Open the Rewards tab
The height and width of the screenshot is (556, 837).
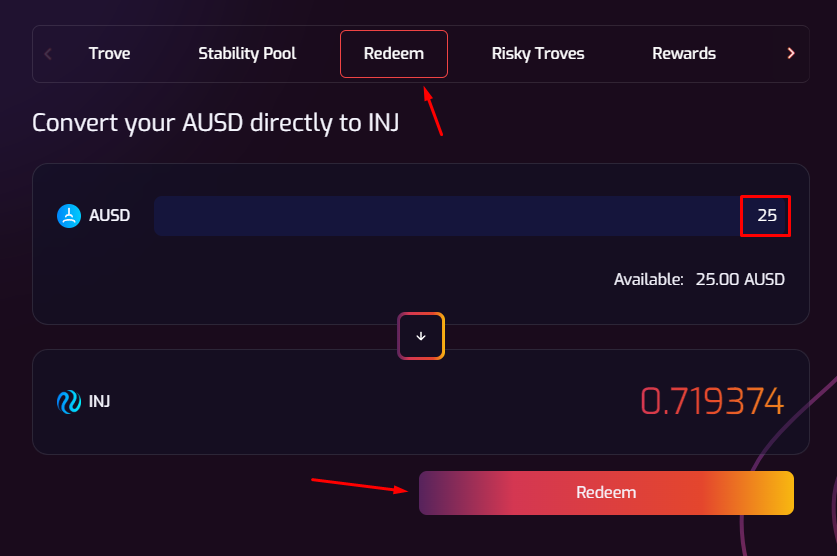click(684, 54)
